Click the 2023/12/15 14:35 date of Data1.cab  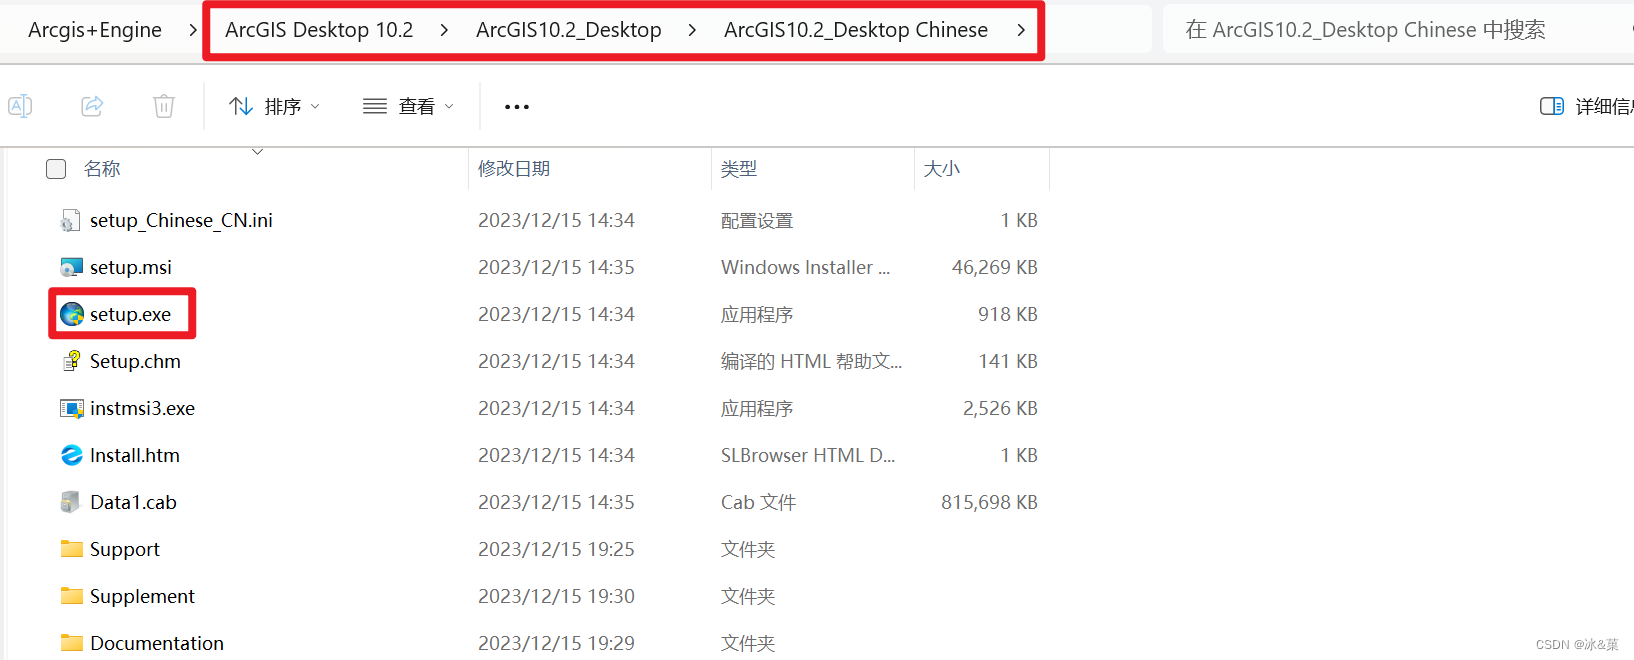pyautogui.click(x=556, y=502)
